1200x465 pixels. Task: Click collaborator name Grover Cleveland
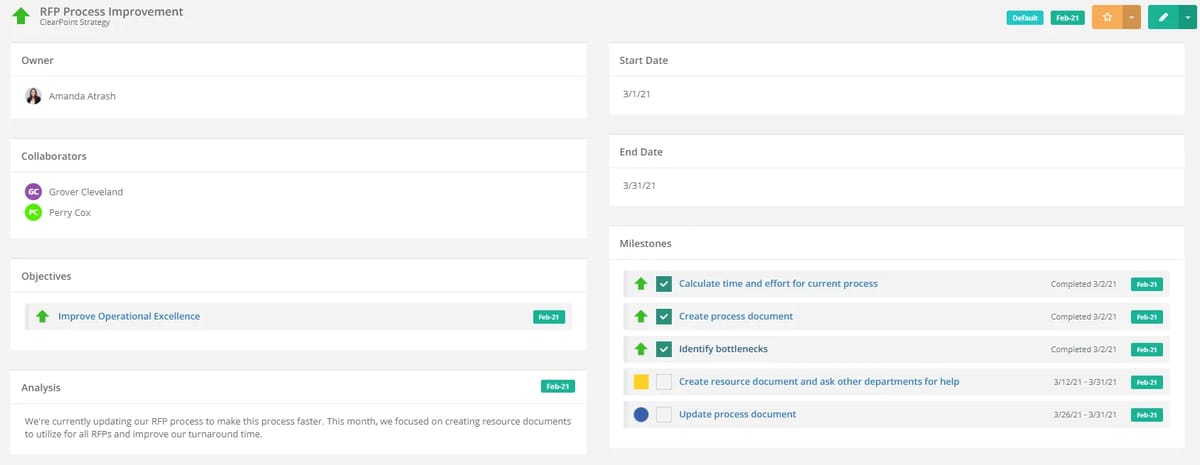(x=86, y=192)
